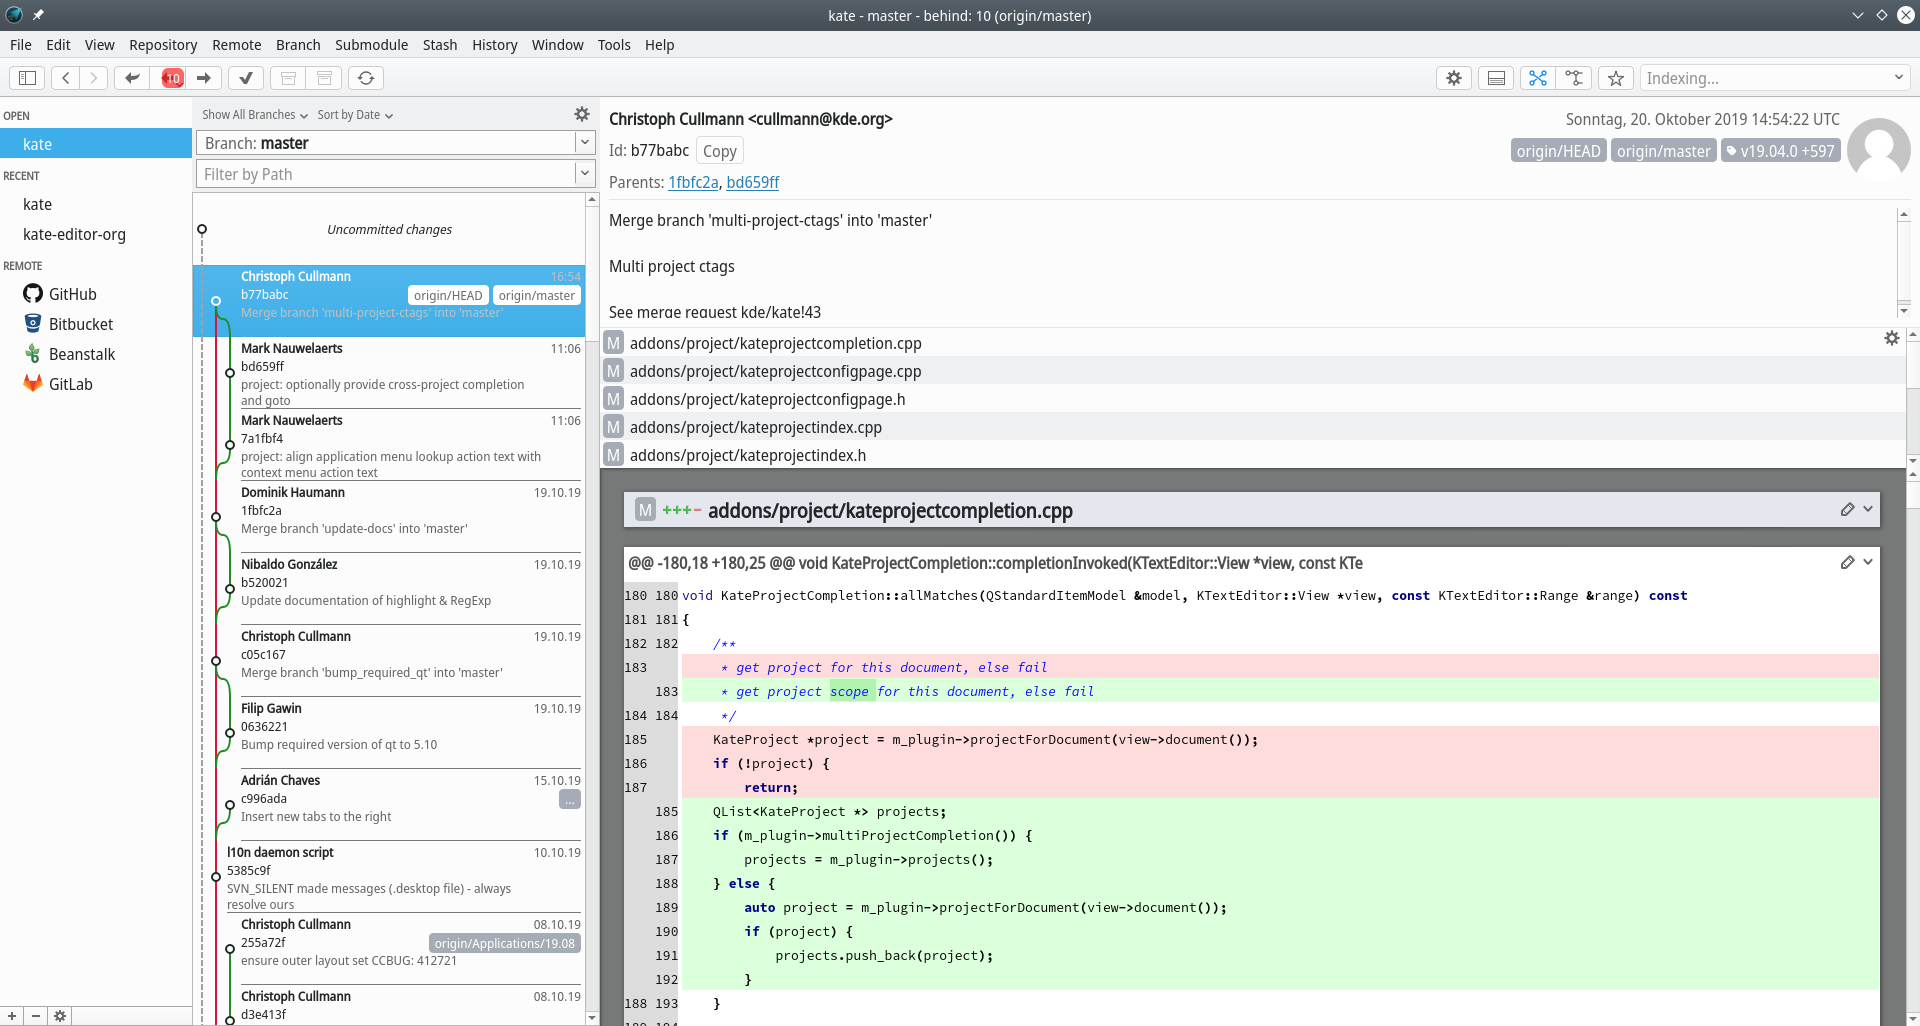Screen dimensions: 1920x1026
Task: Open the file list gear options
Action: coord(1892,338)
